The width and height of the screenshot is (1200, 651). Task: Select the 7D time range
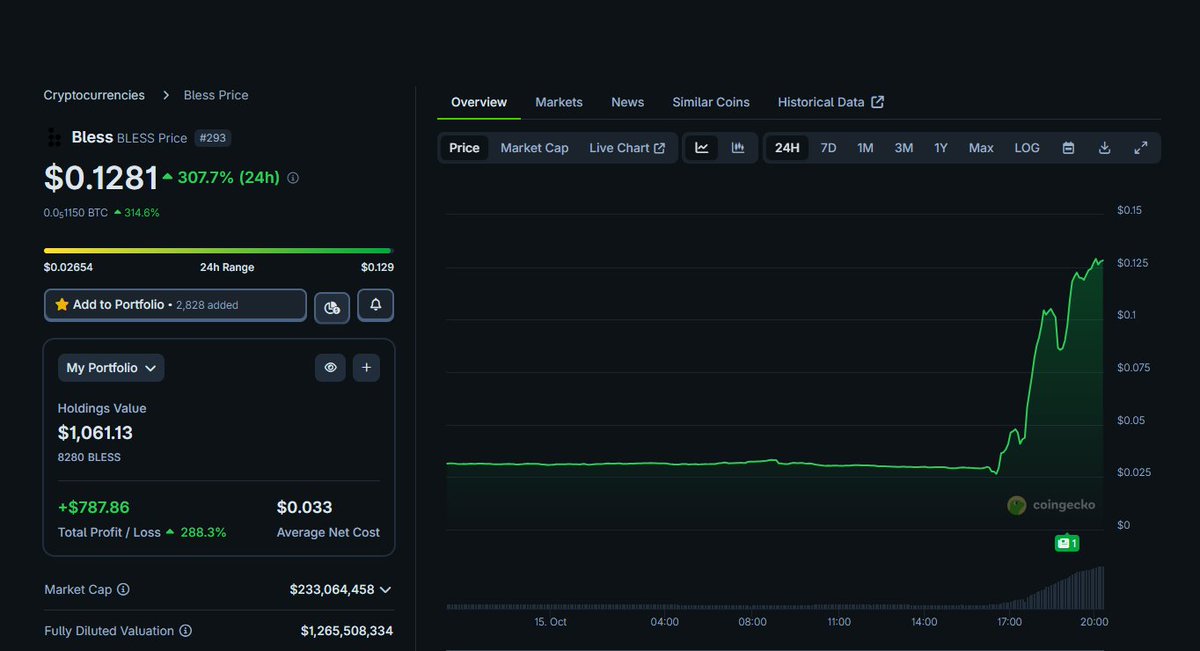tap(828, 148)
